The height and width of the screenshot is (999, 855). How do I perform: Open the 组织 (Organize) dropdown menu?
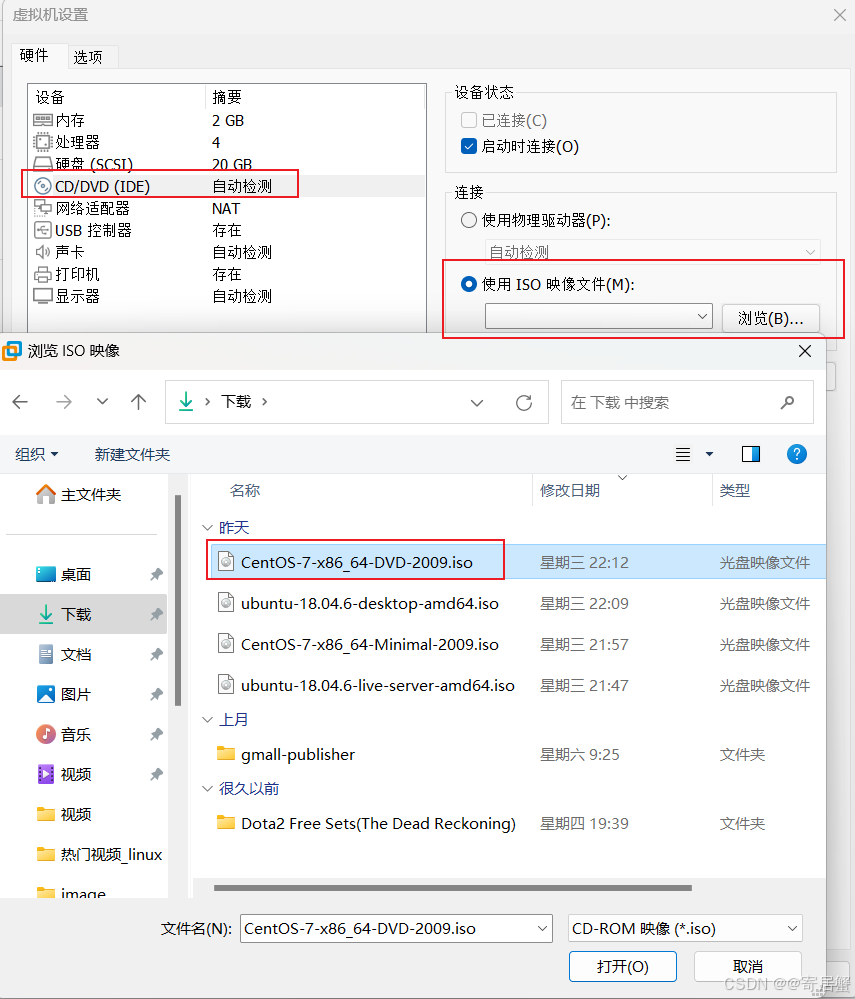[x=36, y=454]
